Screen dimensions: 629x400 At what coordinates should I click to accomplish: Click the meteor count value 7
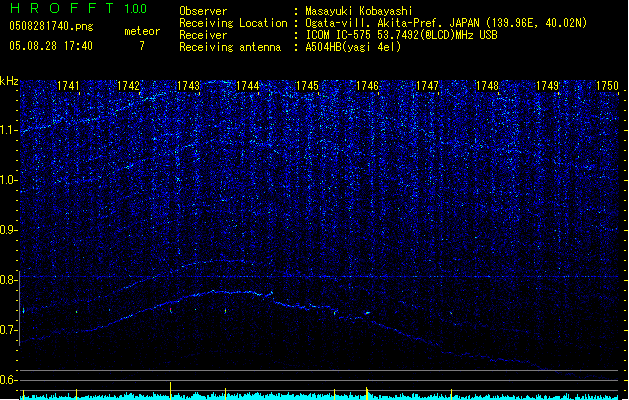(142, 46)
